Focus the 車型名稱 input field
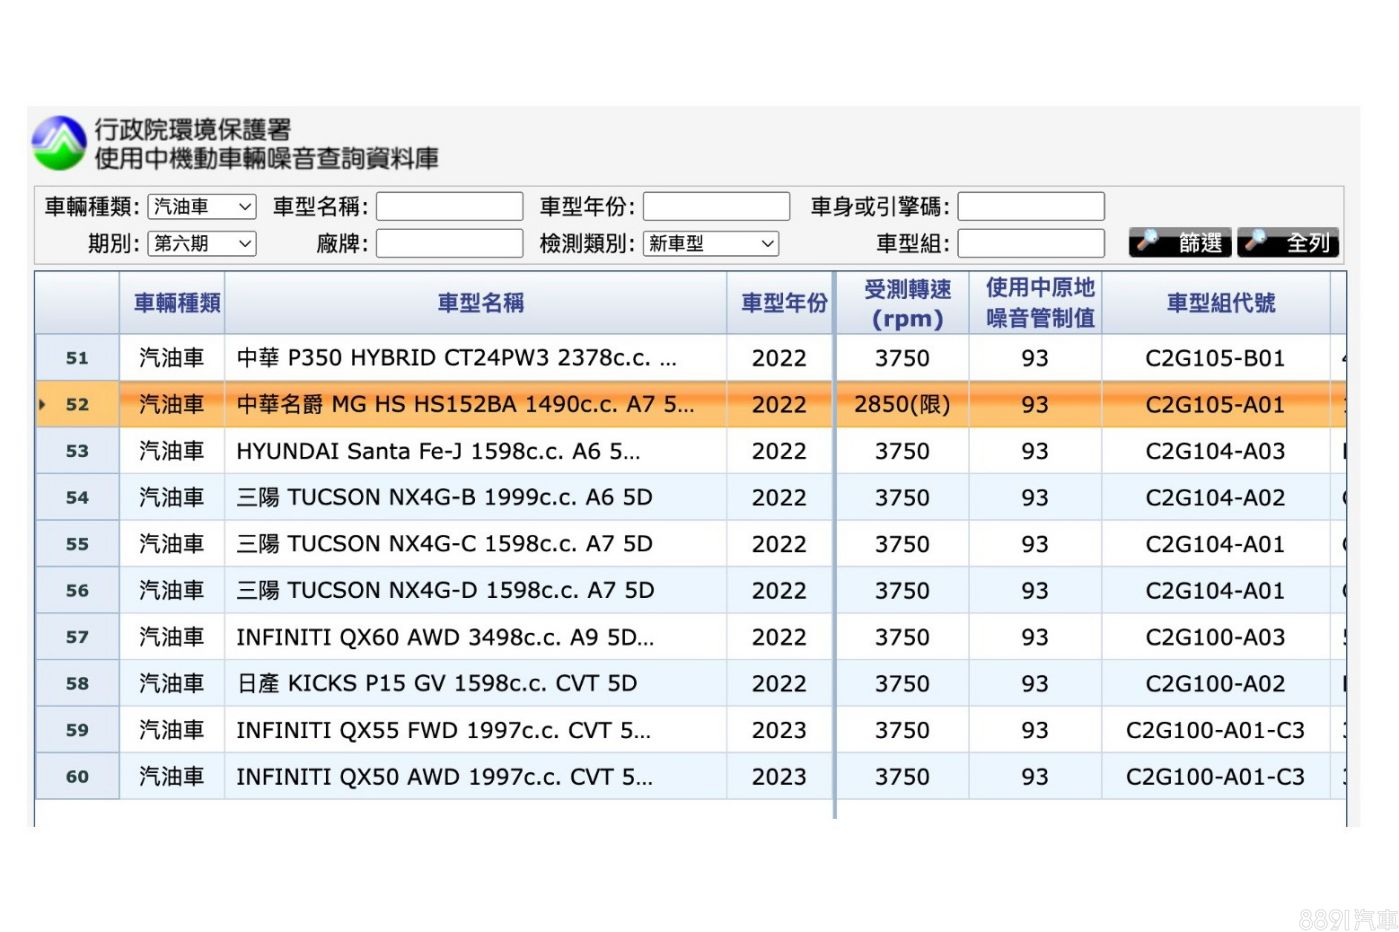The height and width of the screenshot is (932, 1399). [449, 207]
